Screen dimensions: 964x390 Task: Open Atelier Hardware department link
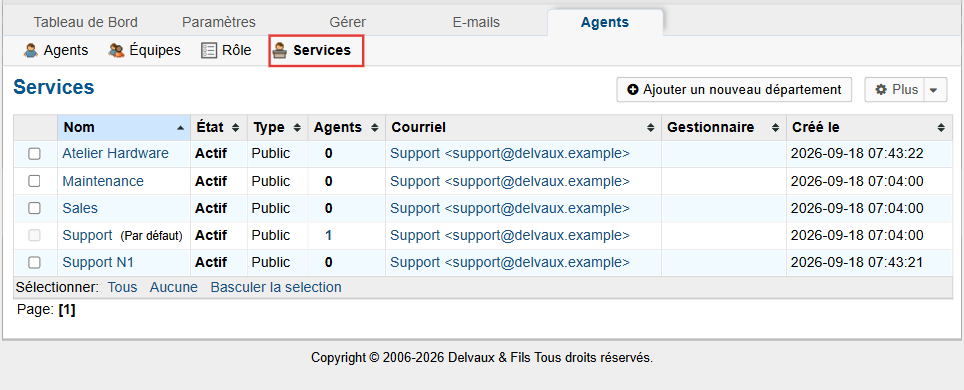click(115, 154)
